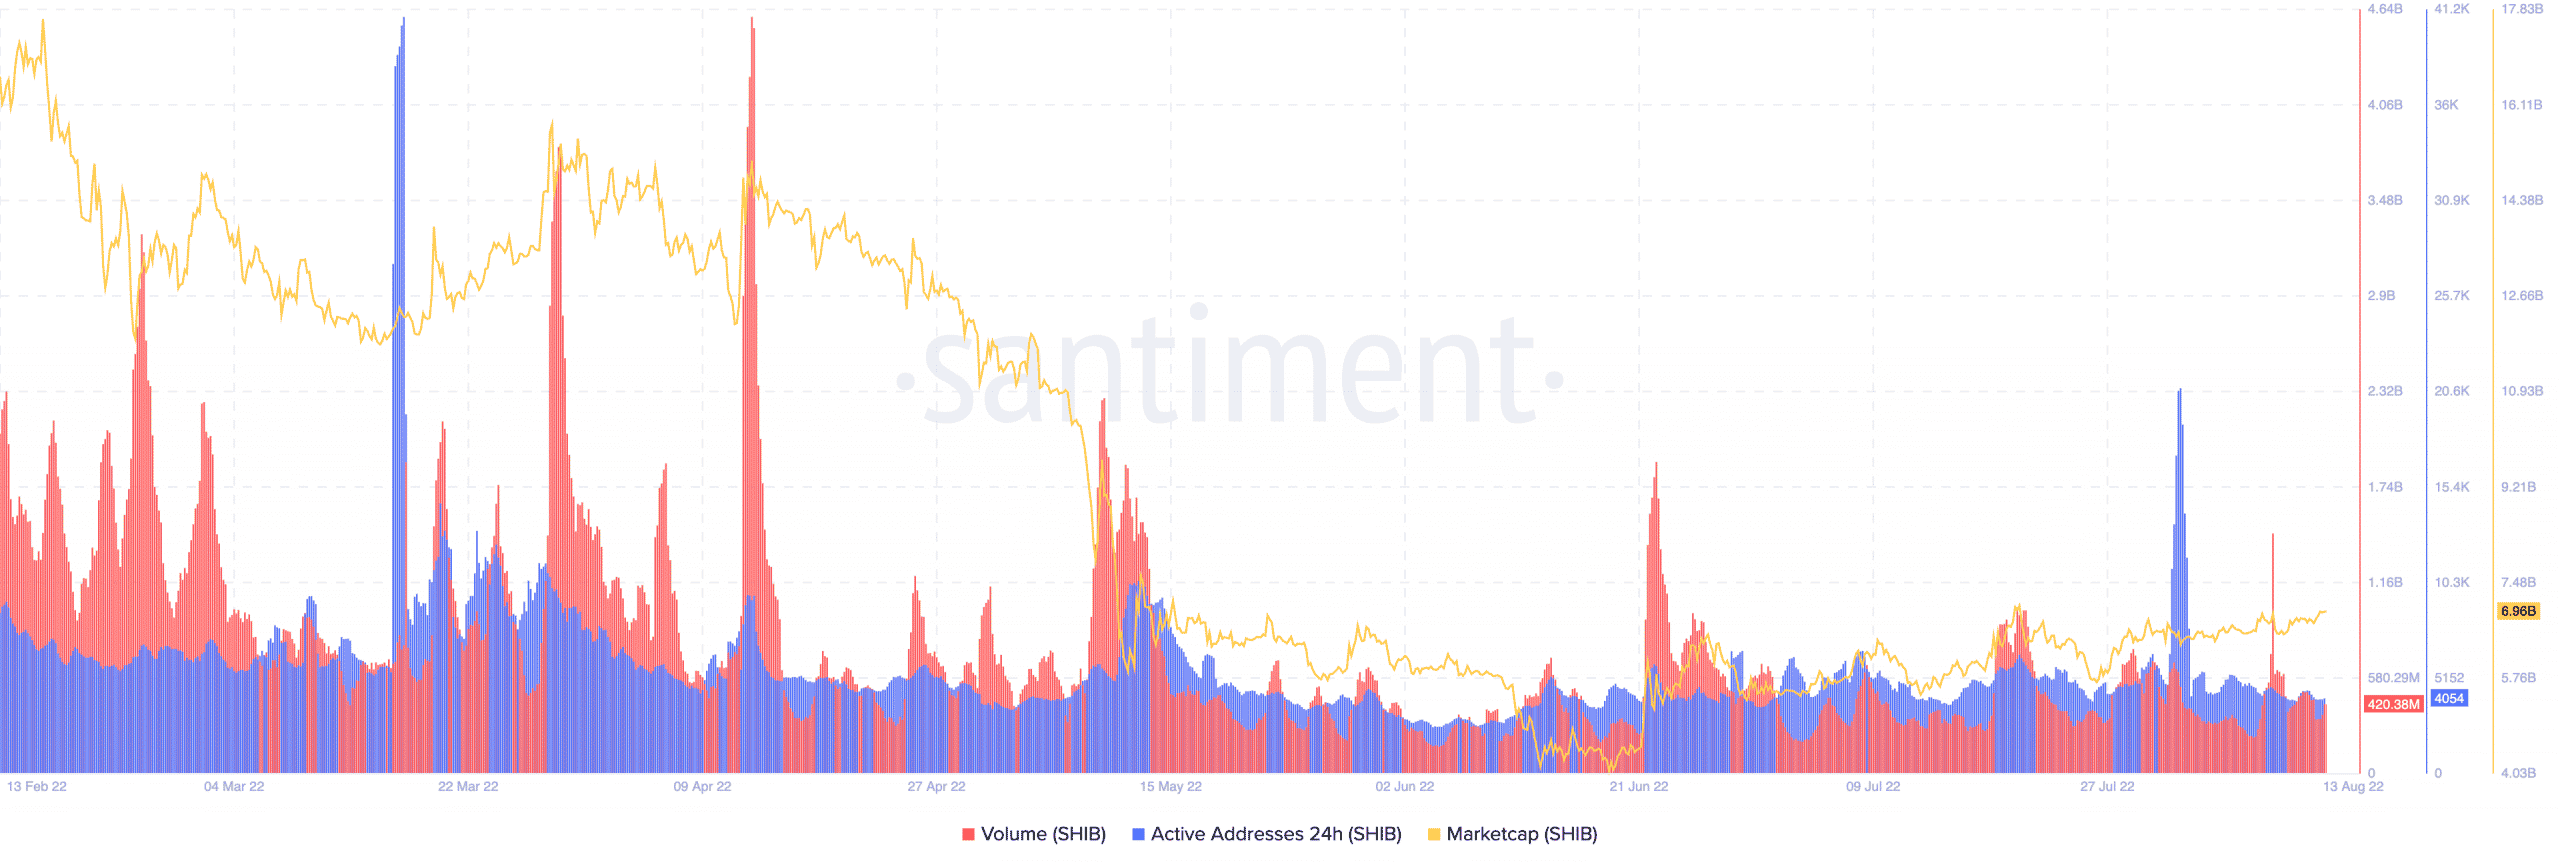Click the 14.38B marketcap axis tick

[2522, 200]
